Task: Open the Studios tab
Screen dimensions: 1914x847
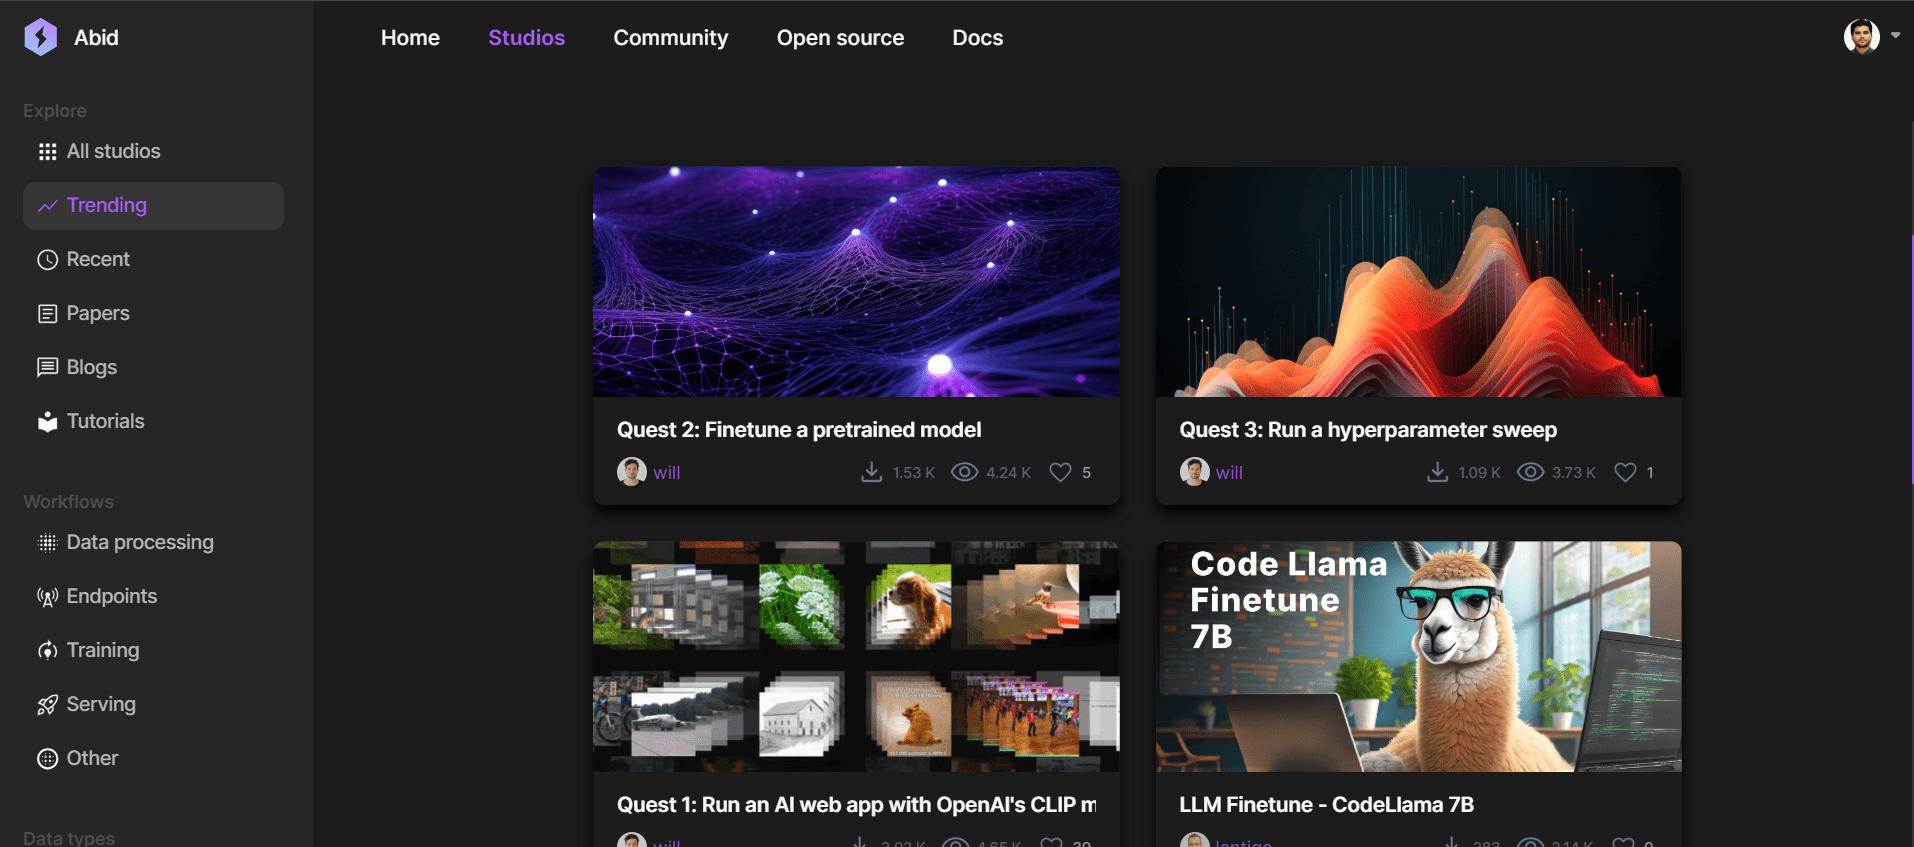Action: 526,38
